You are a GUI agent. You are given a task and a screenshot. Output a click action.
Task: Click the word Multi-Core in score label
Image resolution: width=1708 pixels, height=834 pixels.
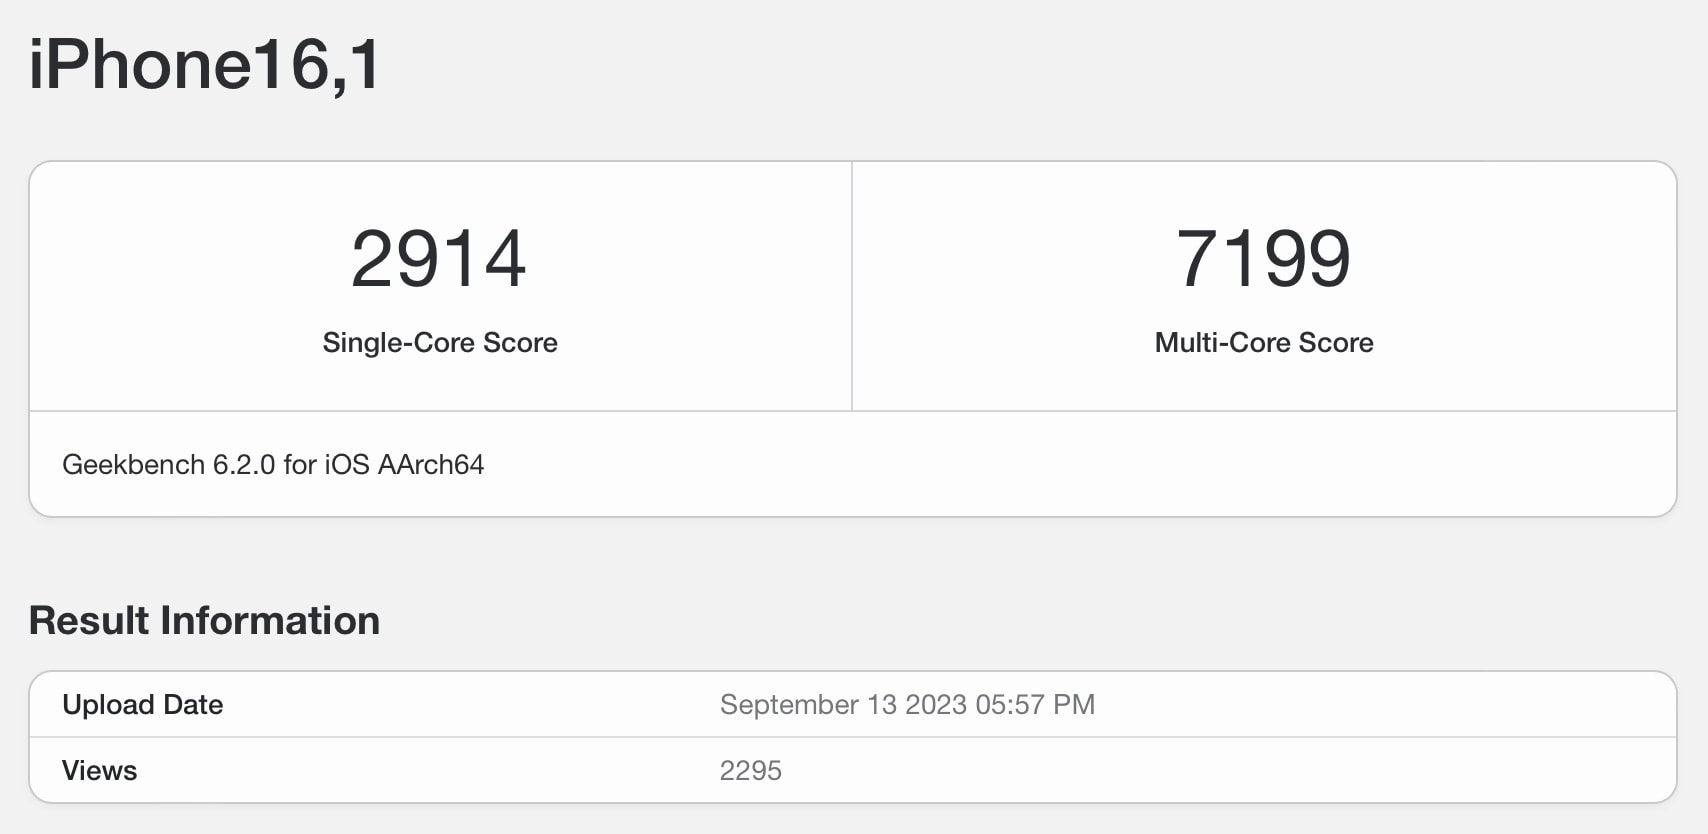(x=1222, y=343)
